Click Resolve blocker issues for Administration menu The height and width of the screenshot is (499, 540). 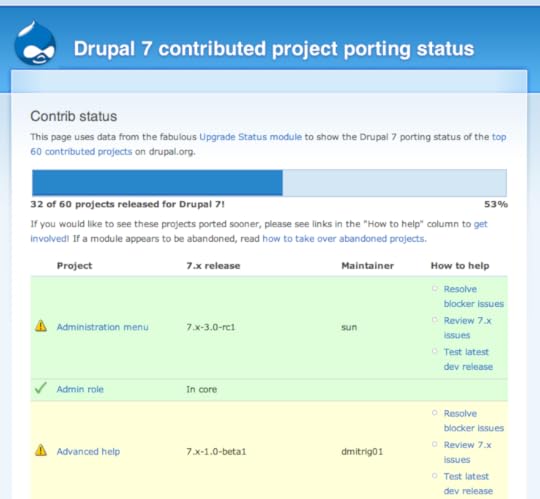click(474, 297)
